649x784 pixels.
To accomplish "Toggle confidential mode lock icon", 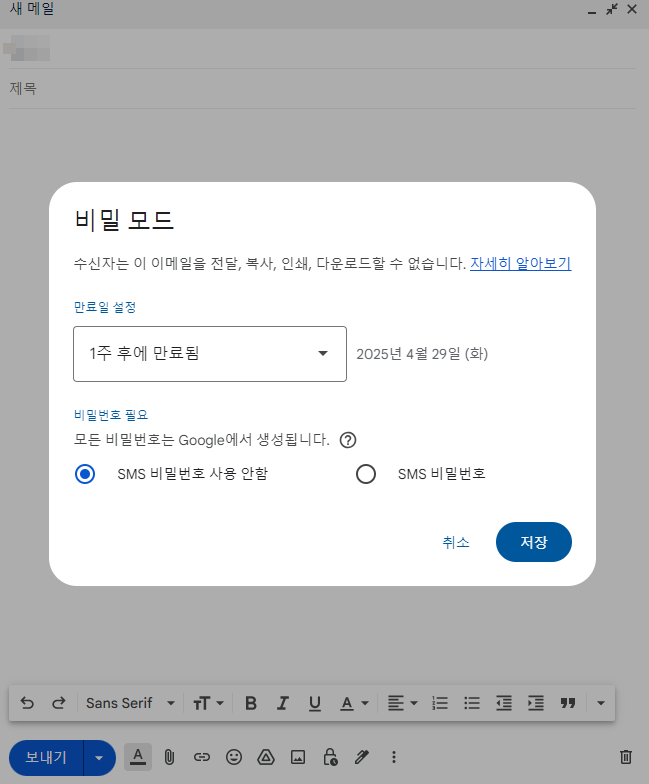I will point(330,757).
